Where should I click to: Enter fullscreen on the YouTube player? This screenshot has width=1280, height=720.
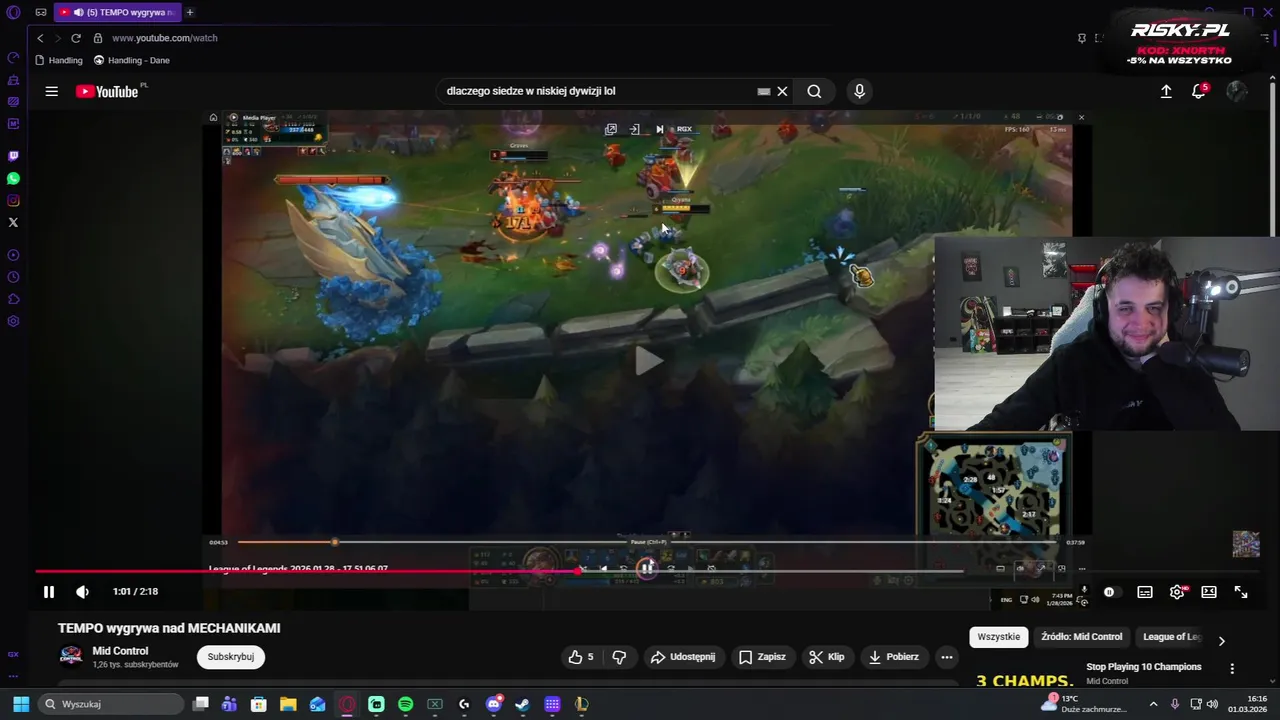click(1241, 592)
